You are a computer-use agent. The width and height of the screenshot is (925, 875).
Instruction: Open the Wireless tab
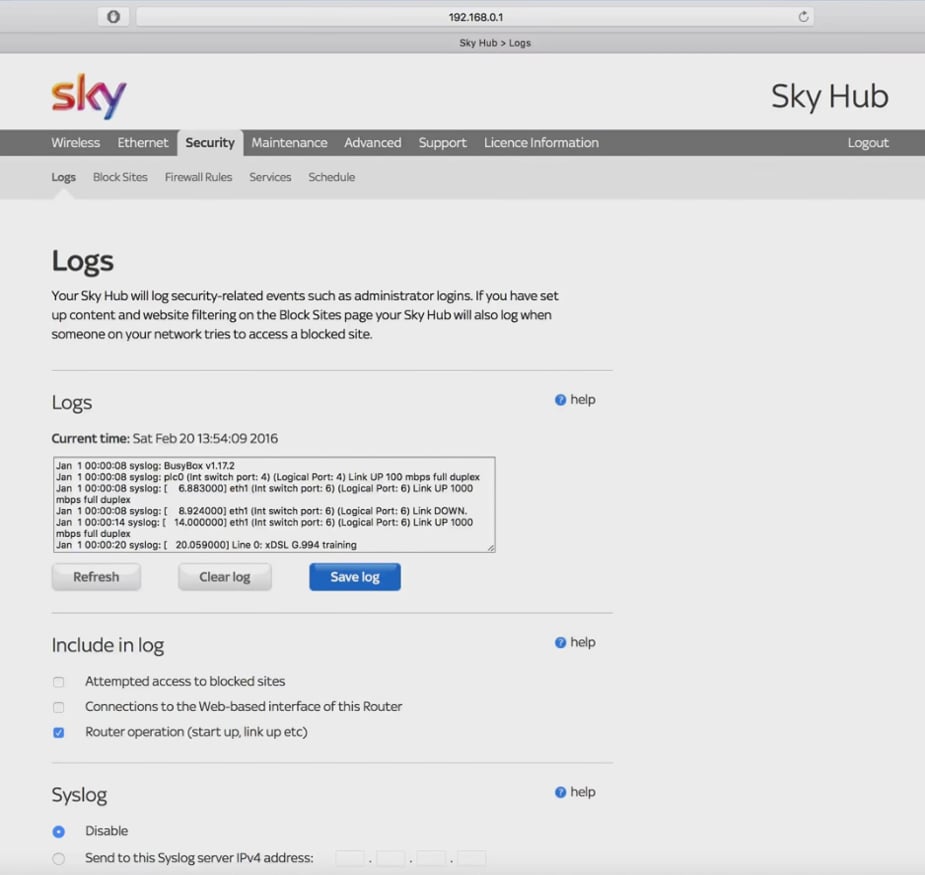pos(76,143)
